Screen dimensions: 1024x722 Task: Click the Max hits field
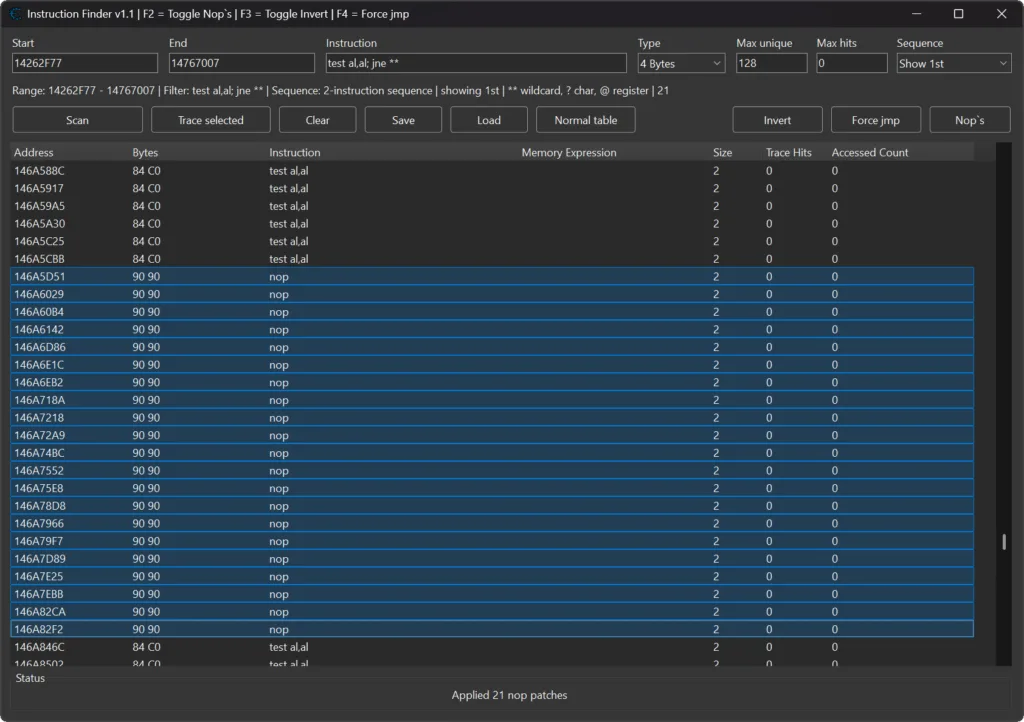852,63
